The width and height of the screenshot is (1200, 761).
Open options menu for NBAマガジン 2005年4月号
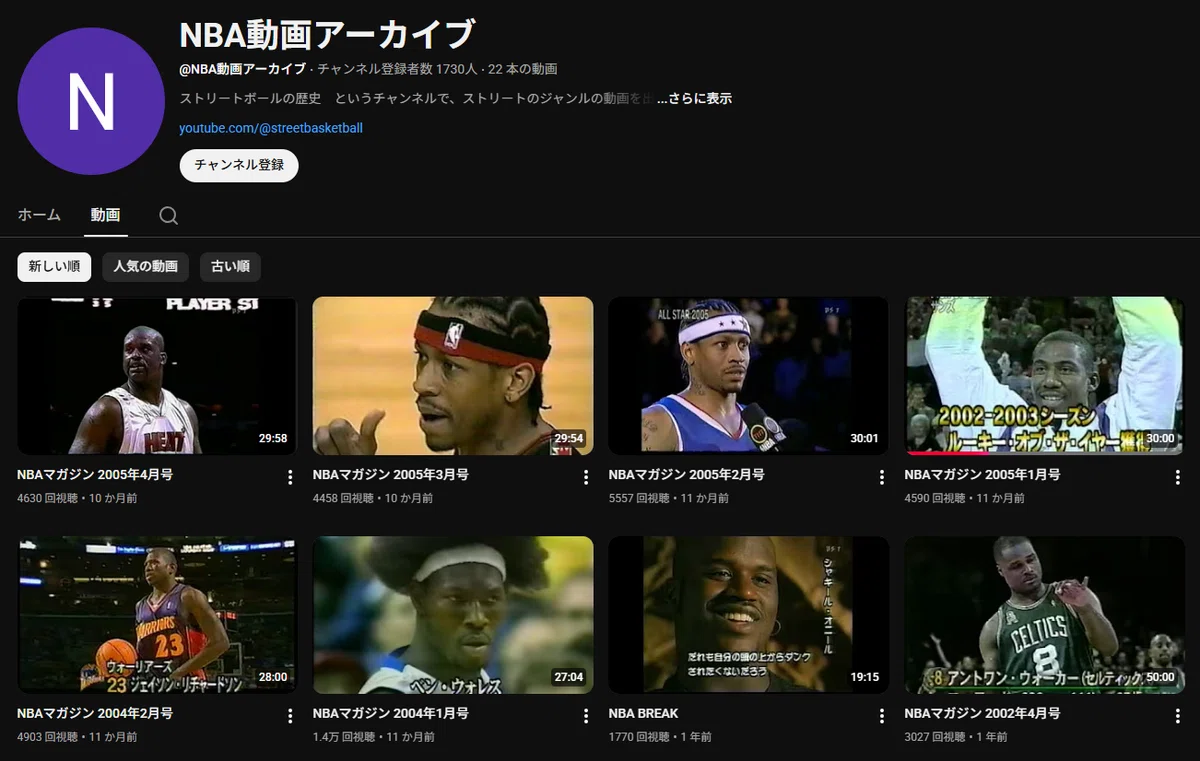[x=291, y=478]
